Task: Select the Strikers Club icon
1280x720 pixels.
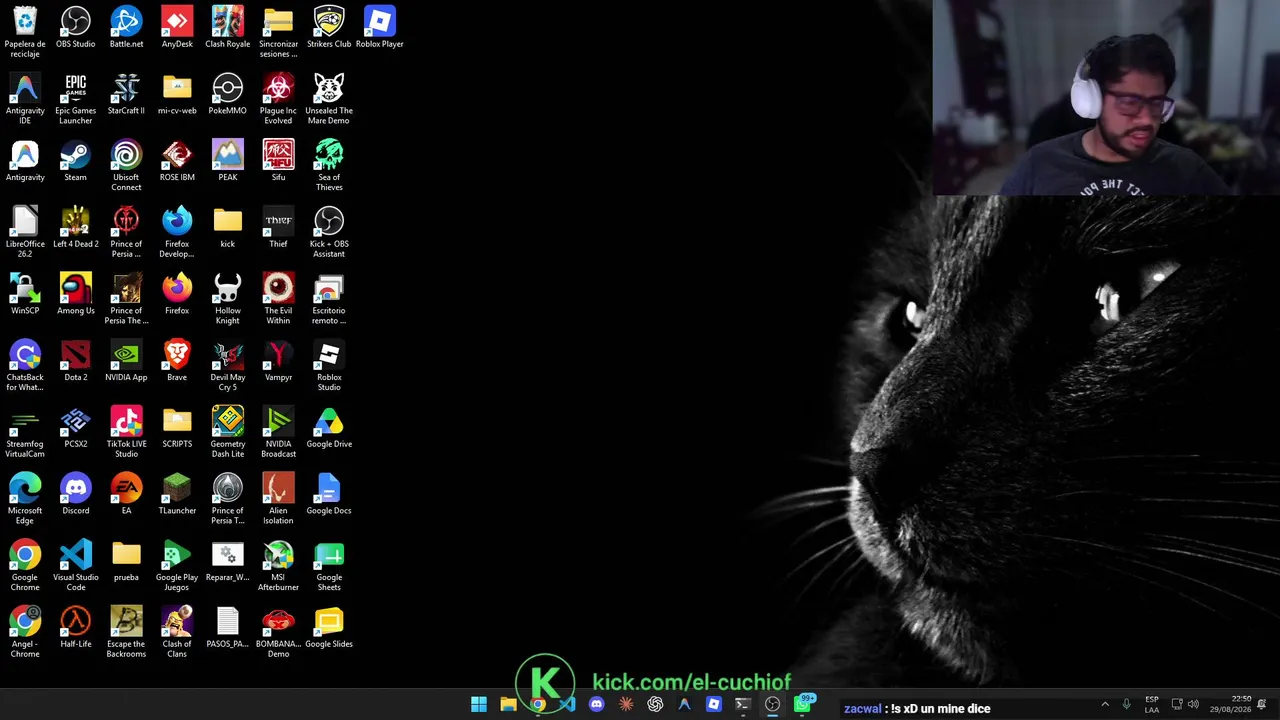Action: [329, 28]
